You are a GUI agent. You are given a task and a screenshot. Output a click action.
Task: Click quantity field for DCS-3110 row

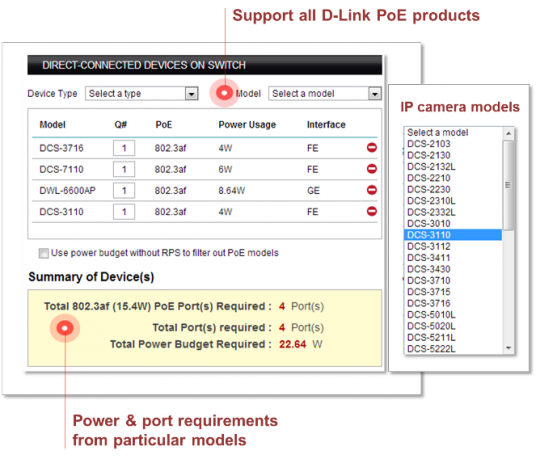point(124,211)
